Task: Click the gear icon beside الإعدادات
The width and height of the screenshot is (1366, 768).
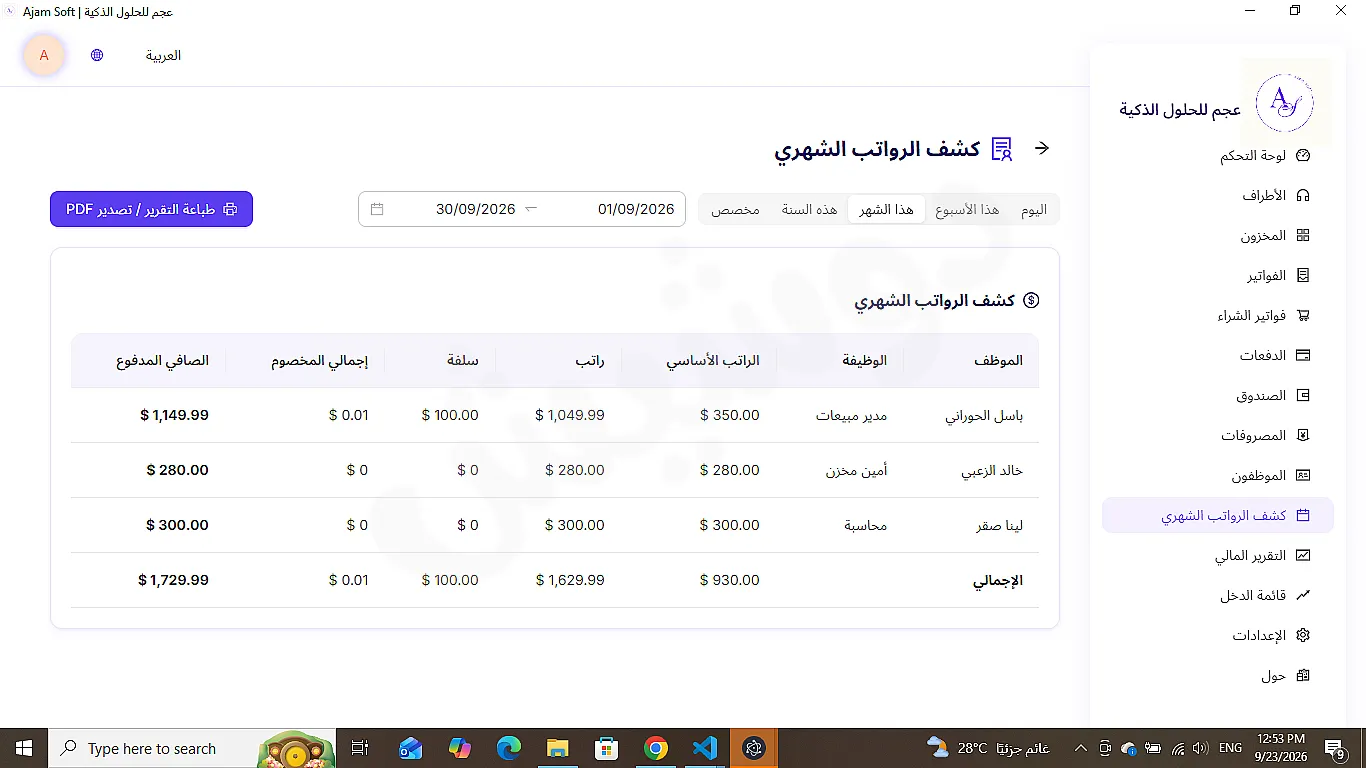Action: pos(1302,636)
